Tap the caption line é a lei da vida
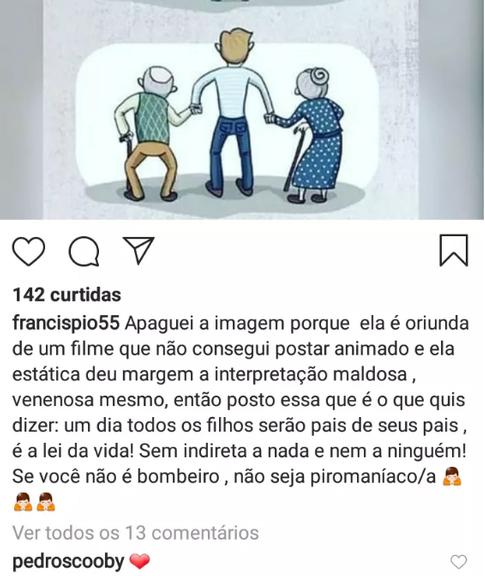The height and width of the screenshot is (576, 485). click(73, 451)
